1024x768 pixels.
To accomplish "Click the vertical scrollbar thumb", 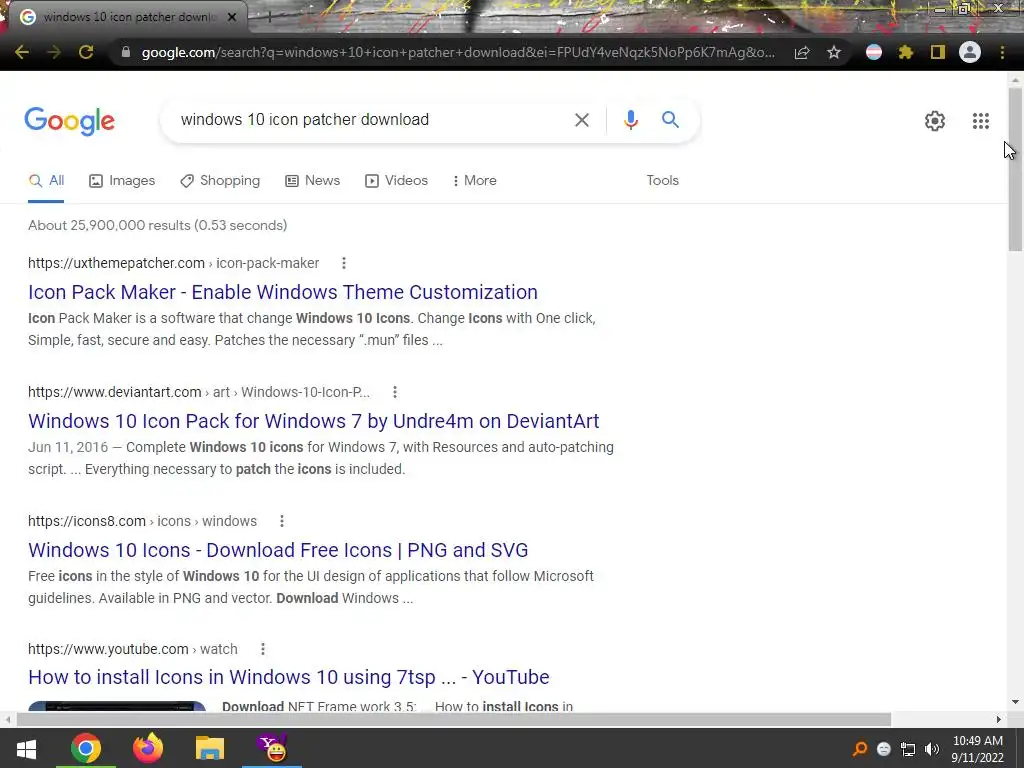I will coord(1015,168).
